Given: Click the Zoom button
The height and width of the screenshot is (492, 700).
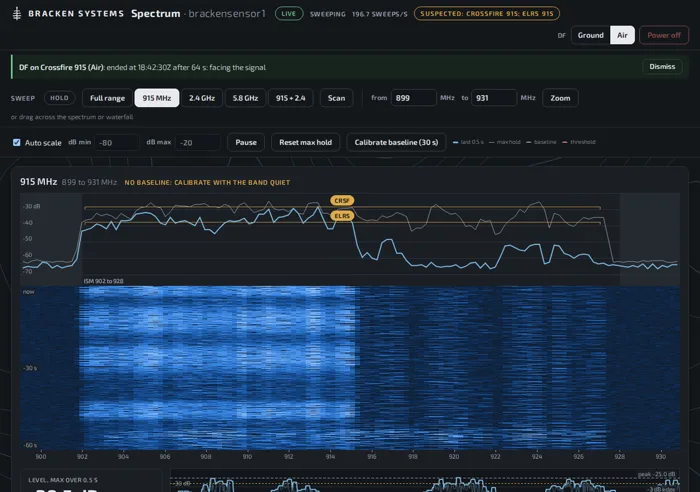Looking at the screenshot, I should (x=560, y=98).
